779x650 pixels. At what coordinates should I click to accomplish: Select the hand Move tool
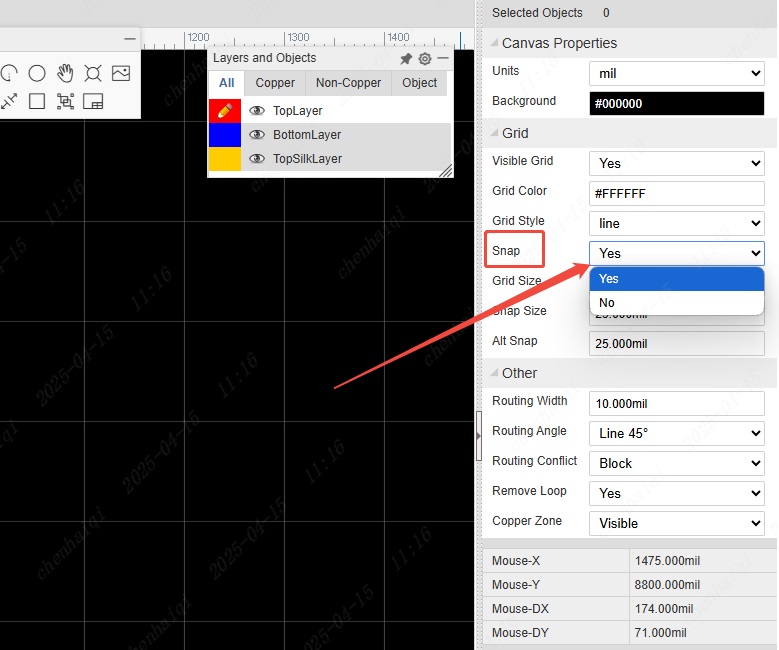pos(65,73)
